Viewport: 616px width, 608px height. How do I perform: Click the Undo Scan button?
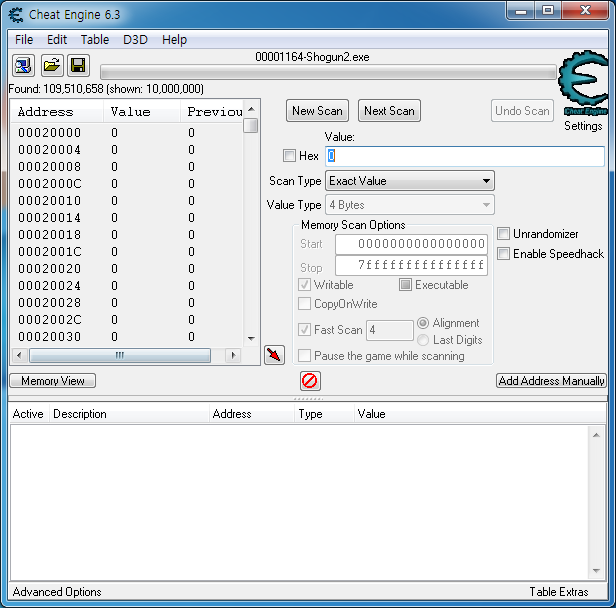[522, 111]
